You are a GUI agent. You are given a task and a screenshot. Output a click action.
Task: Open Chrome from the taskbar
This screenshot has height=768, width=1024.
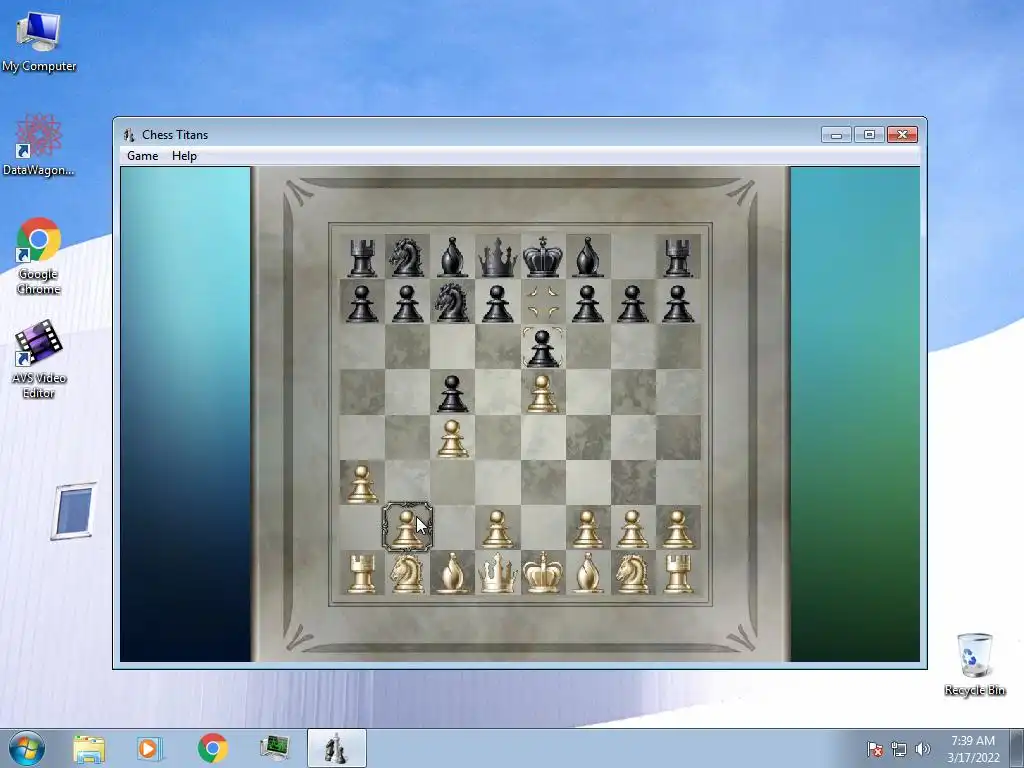(212, 748)
